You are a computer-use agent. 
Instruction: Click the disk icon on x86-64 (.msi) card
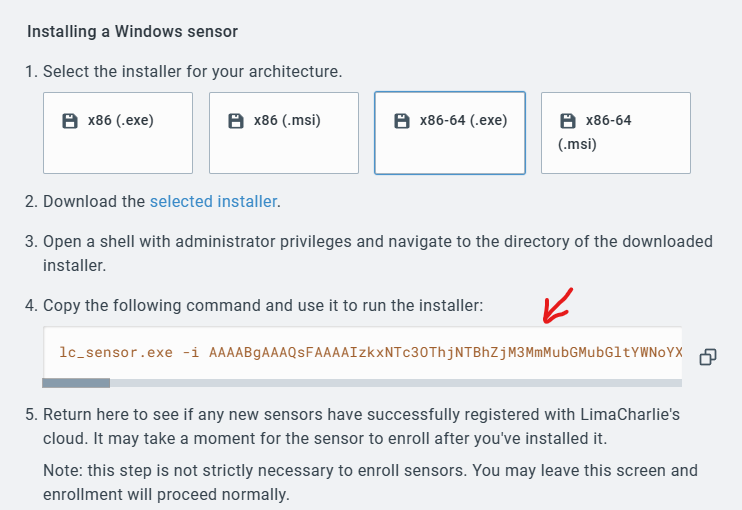568,121
